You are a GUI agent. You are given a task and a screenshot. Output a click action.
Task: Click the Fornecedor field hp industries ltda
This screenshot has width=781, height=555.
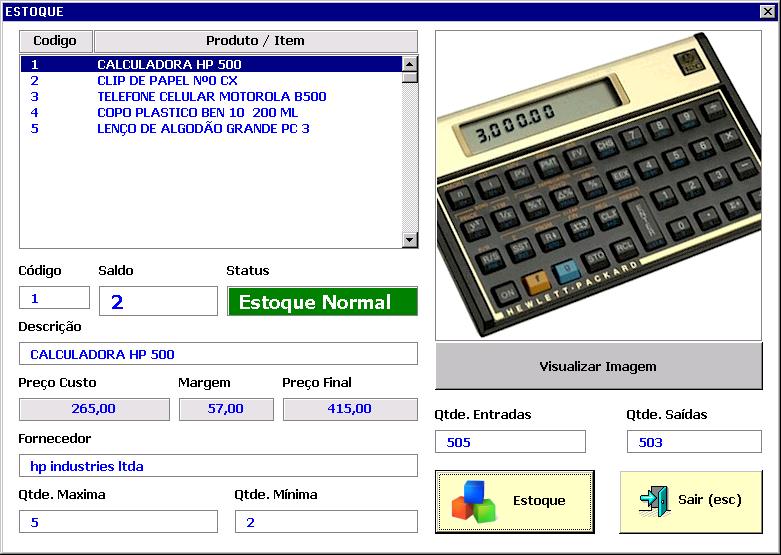coord(218,466)
